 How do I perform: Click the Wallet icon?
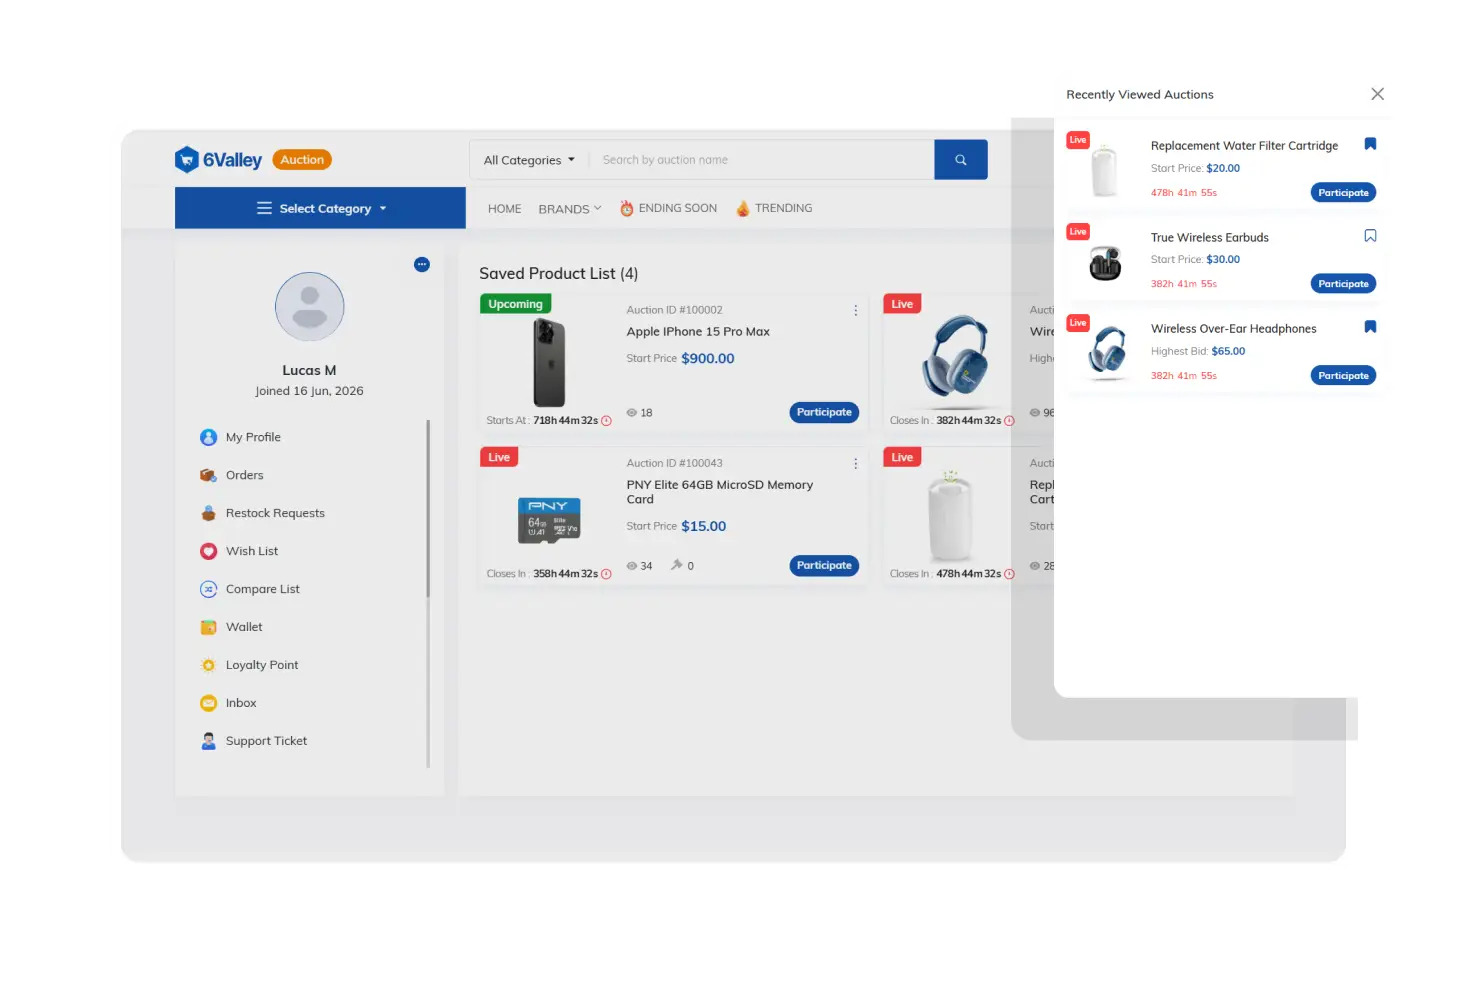coord(208,627)
